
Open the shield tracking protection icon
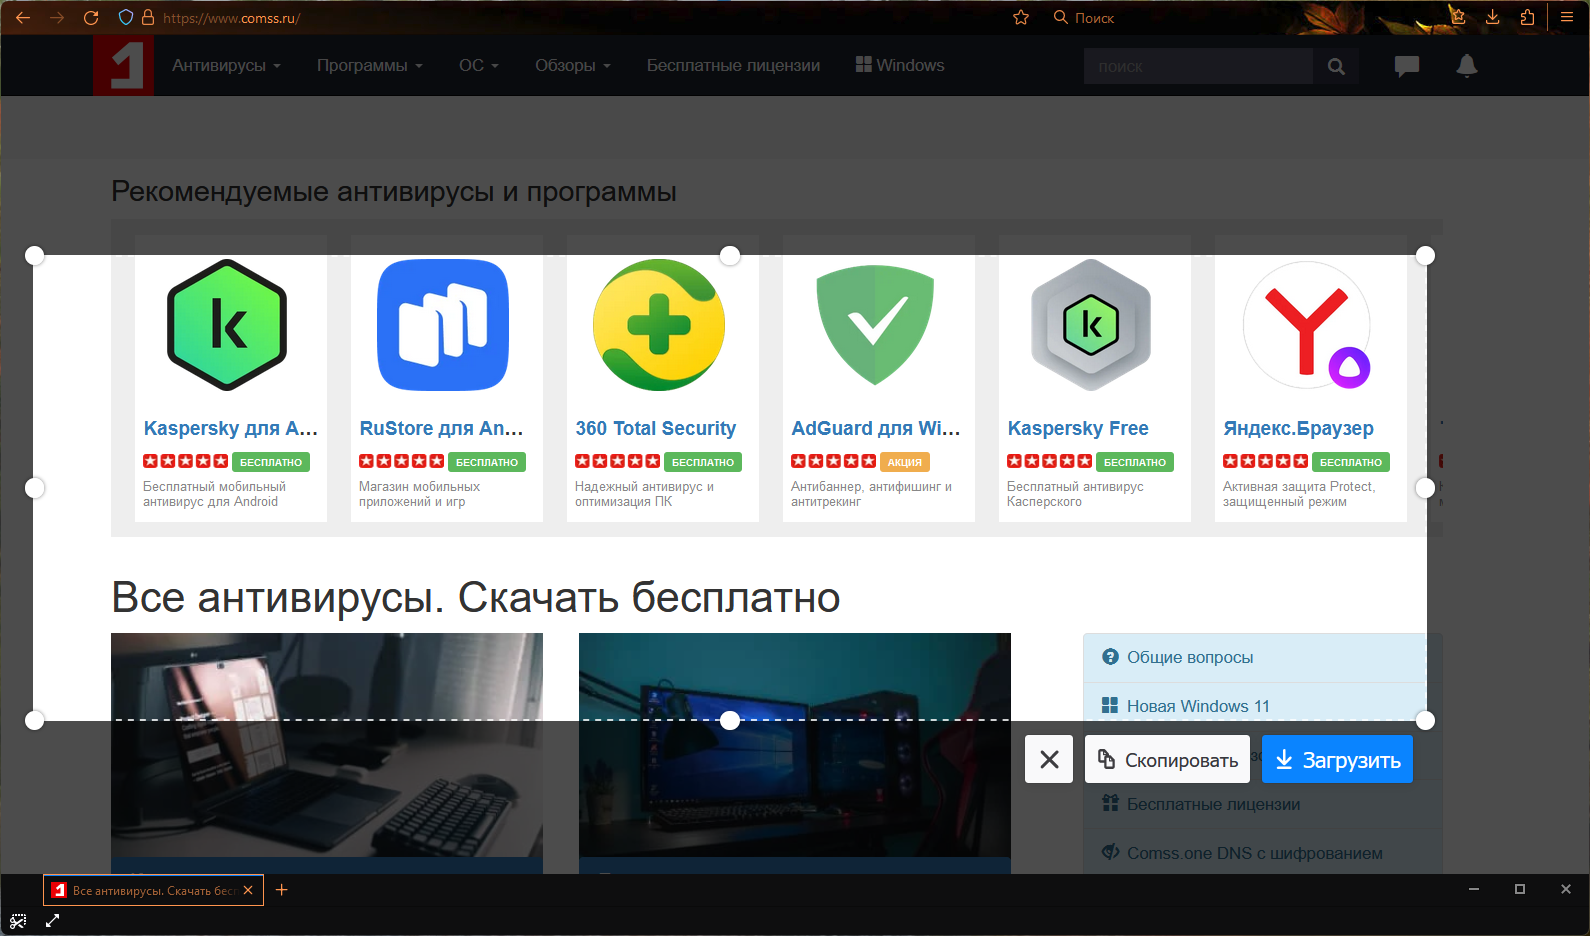tap(126, 18)
